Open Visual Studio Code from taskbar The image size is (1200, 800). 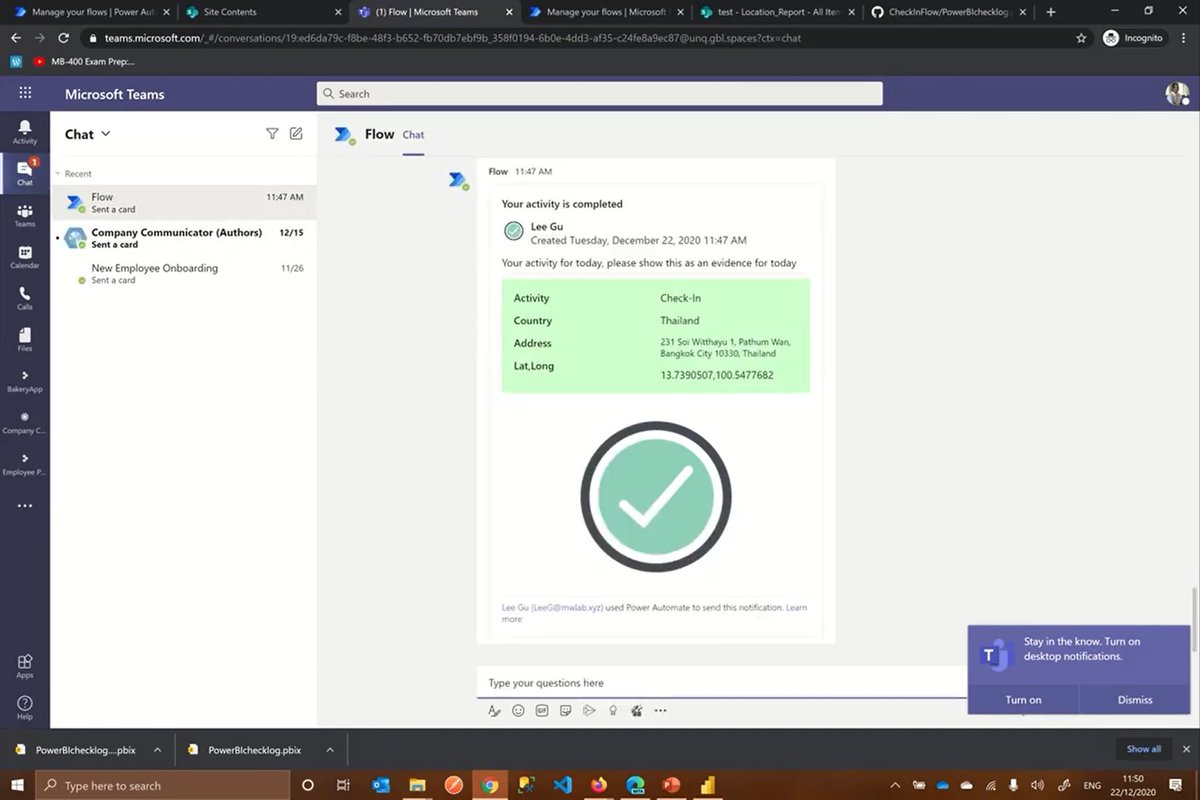click(563, 785)
